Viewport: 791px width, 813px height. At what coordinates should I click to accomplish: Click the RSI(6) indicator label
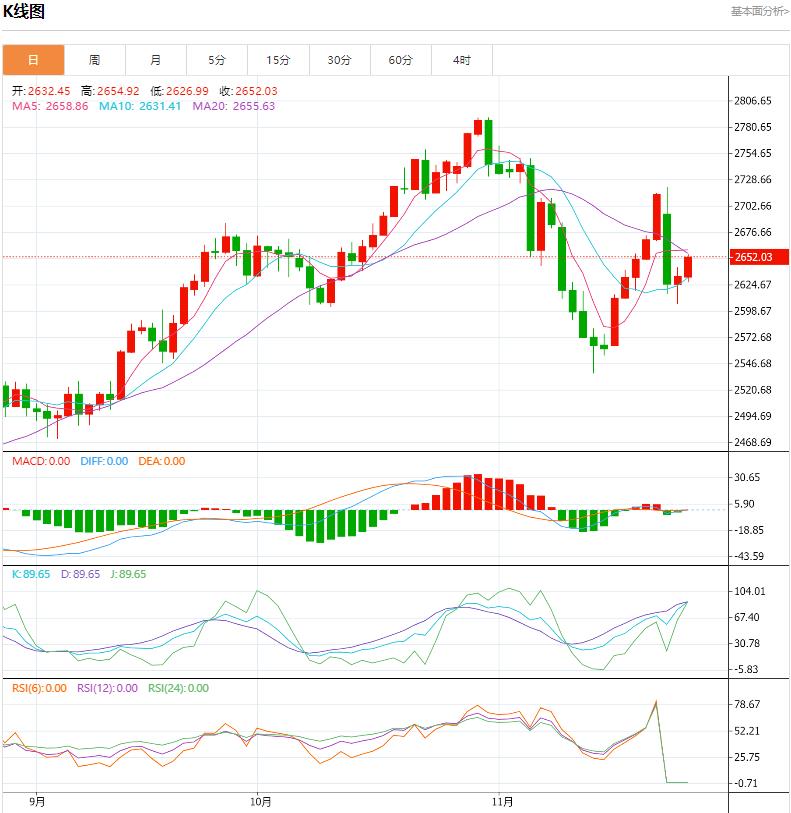point(40,688)
